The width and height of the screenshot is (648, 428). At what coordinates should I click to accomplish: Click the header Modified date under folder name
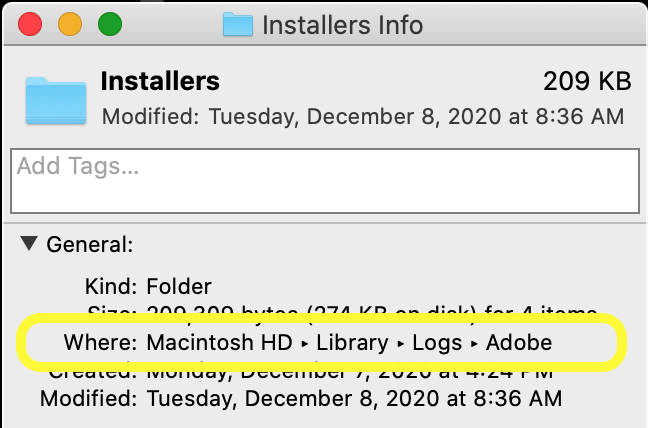363,116
